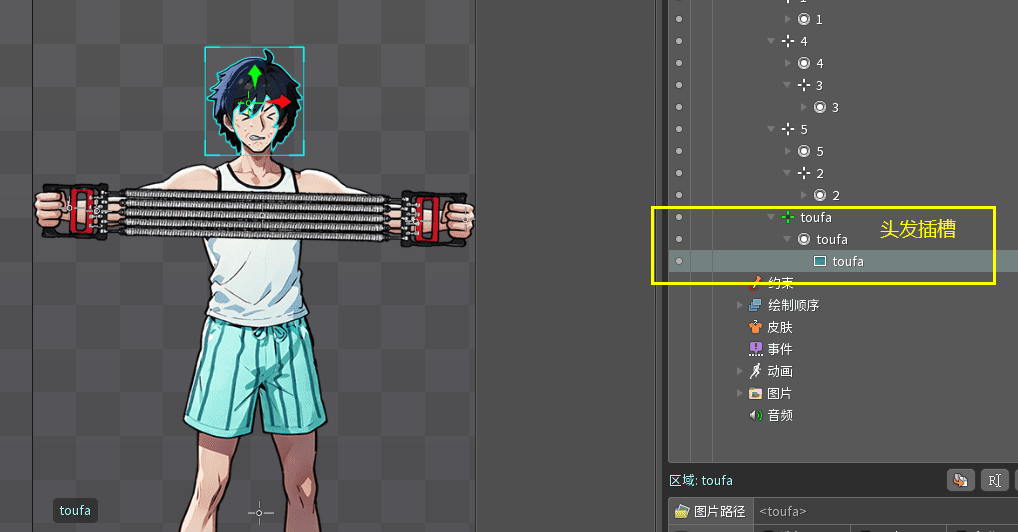
Task: Click the Animations (动画) running figure icon
Action: (x=756, y=371)
